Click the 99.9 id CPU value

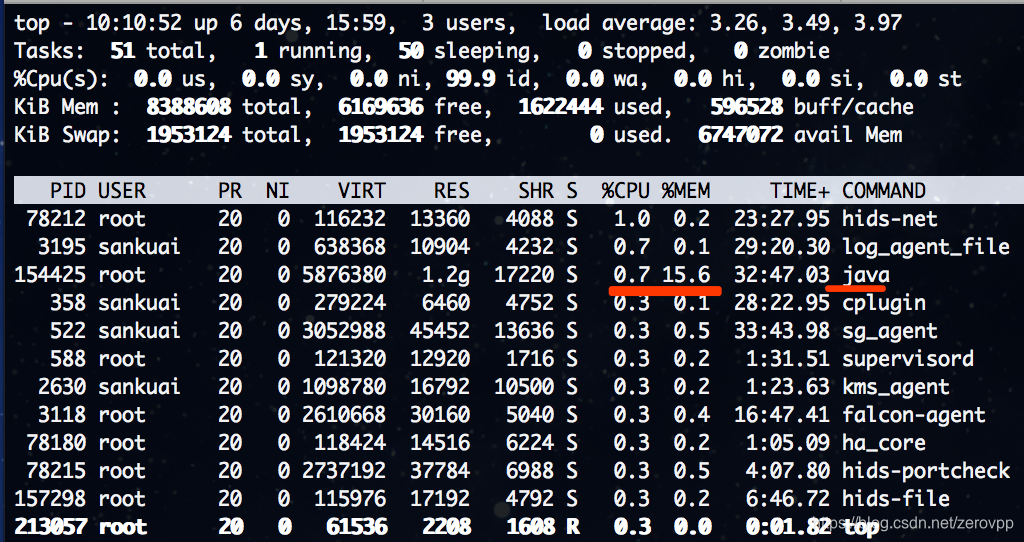pyautogui.click(x=470, y=79)
